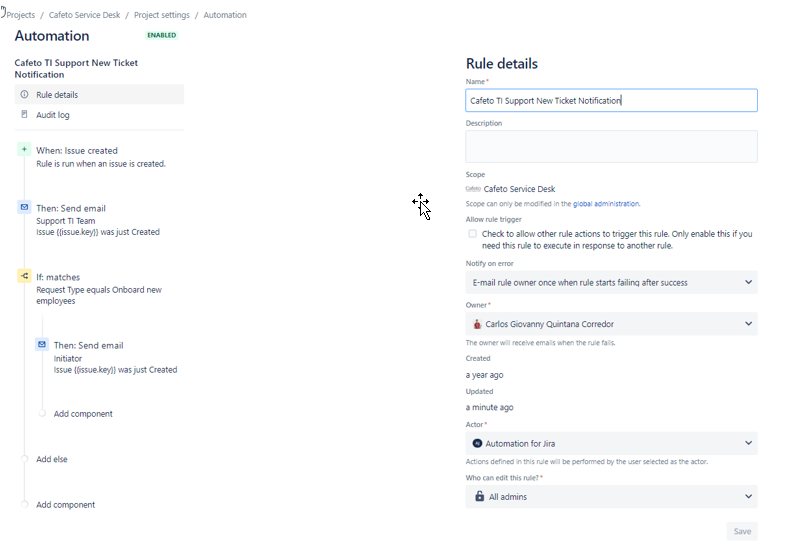Screen dimensions: 807x543
Task: Click the 'a minute ago' updated value
Action: coord(489,407)
